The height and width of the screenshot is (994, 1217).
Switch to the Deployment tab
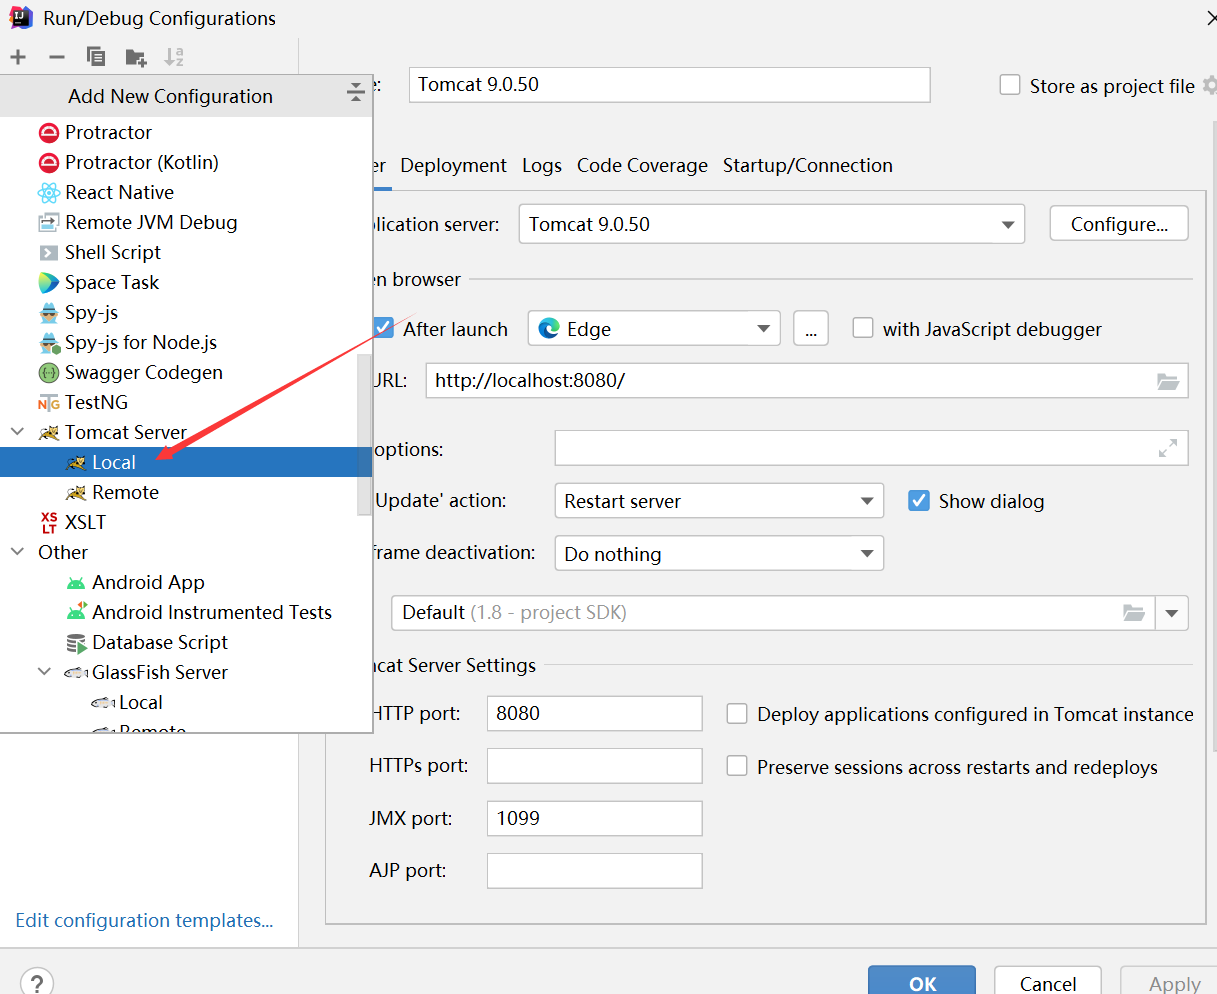453,165
